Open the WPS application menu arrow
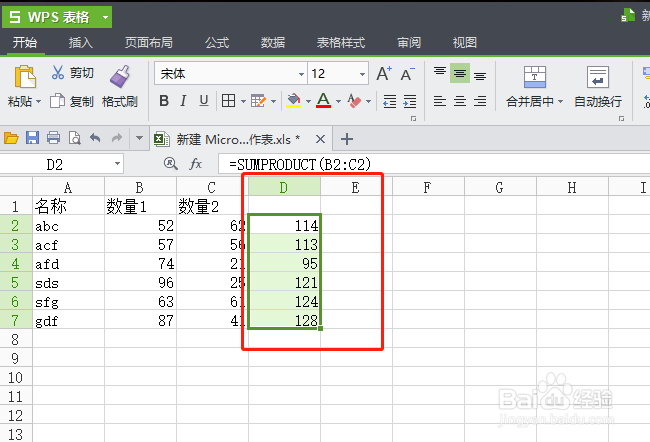This screenshot has height=442, width=650. click(x=105, y=17)
